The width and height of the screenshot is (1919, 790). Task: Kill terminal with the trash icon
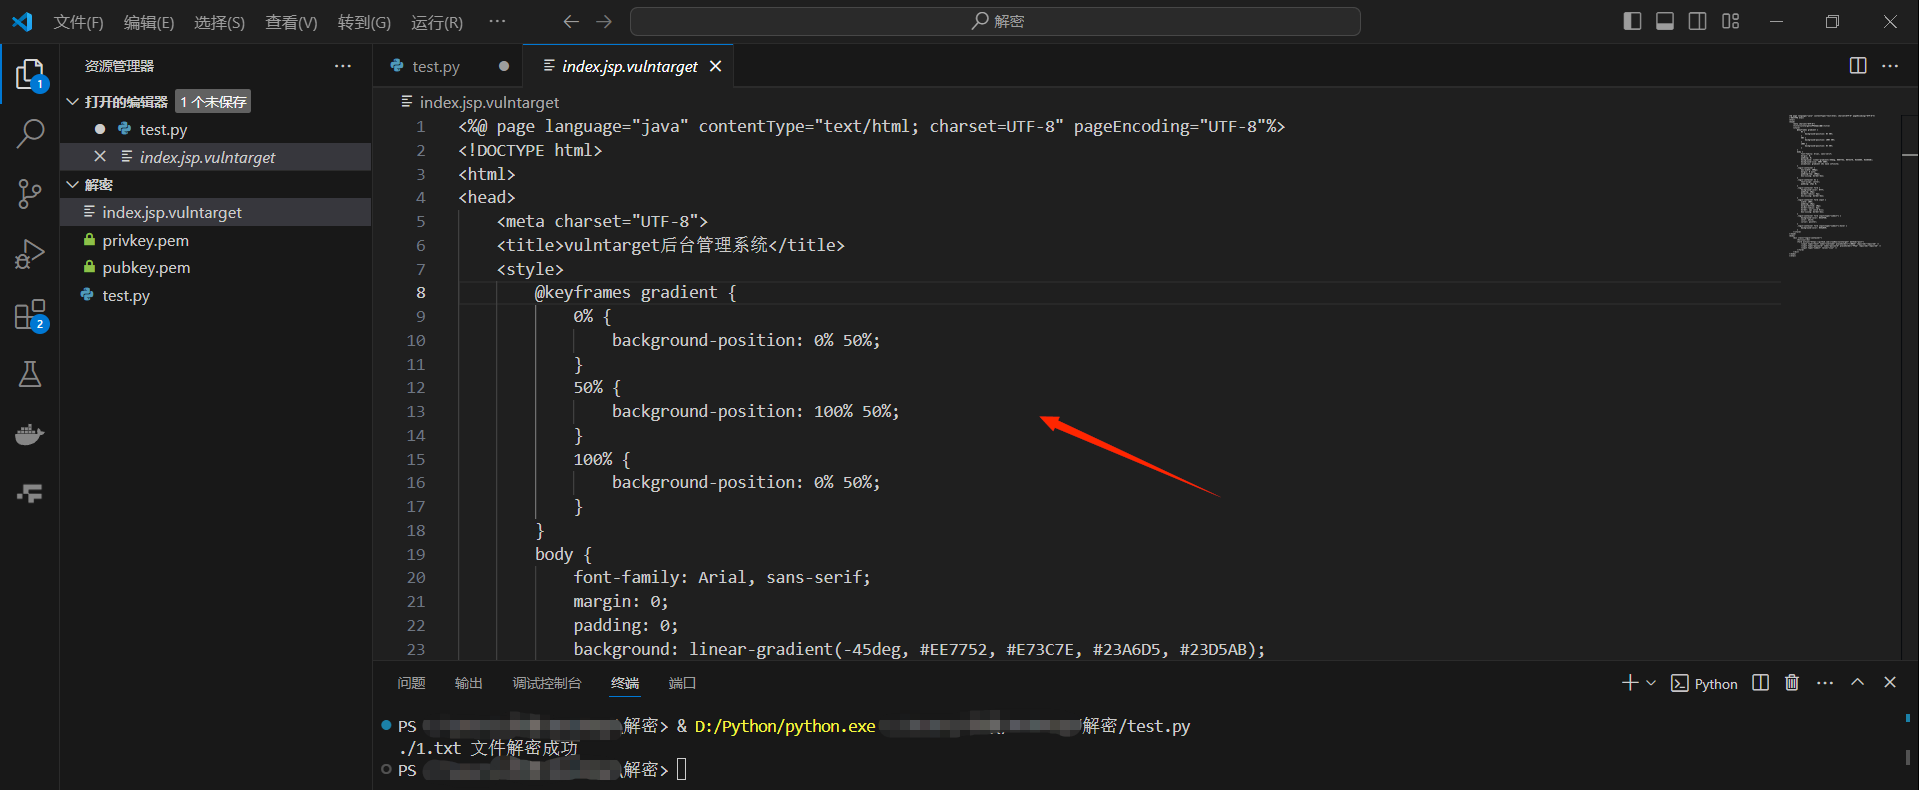[1791, 683]
